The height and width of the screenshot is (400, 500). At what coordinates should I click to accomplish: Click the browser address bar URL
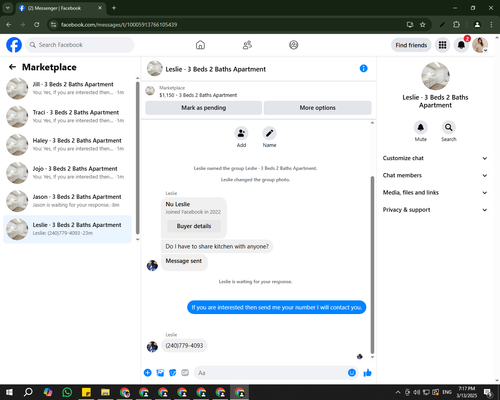tap(119, 25)
